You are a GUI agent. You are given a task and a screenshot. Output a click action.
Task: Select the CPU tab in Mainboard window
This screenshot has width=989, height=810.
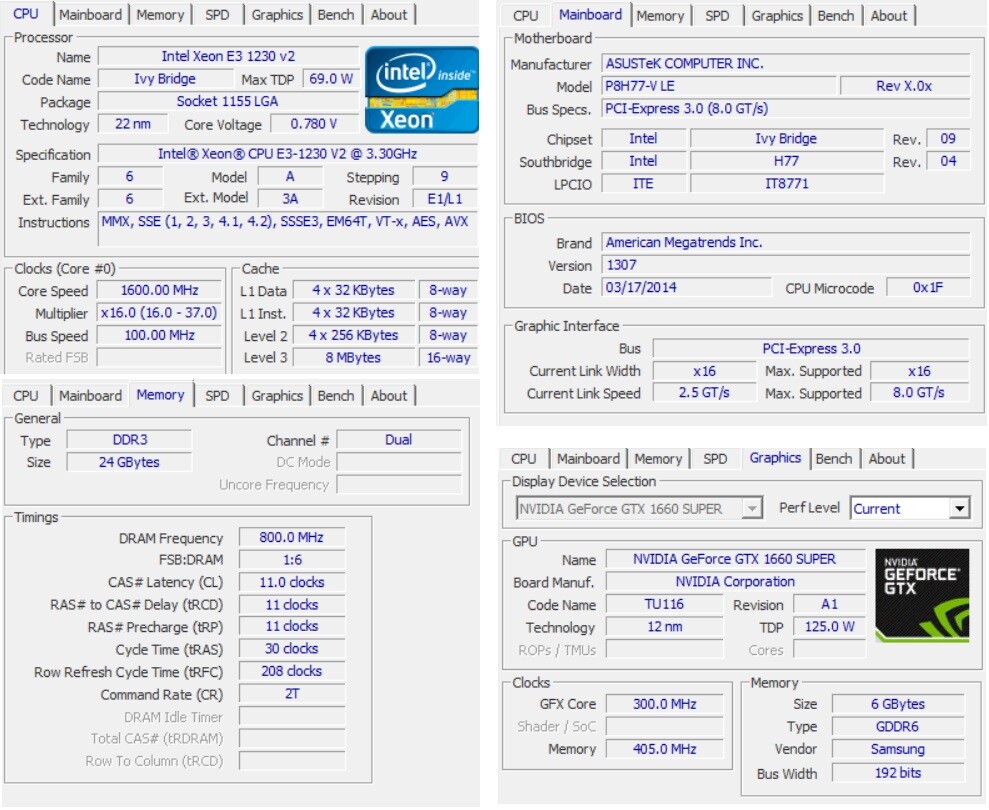point(525,16)
